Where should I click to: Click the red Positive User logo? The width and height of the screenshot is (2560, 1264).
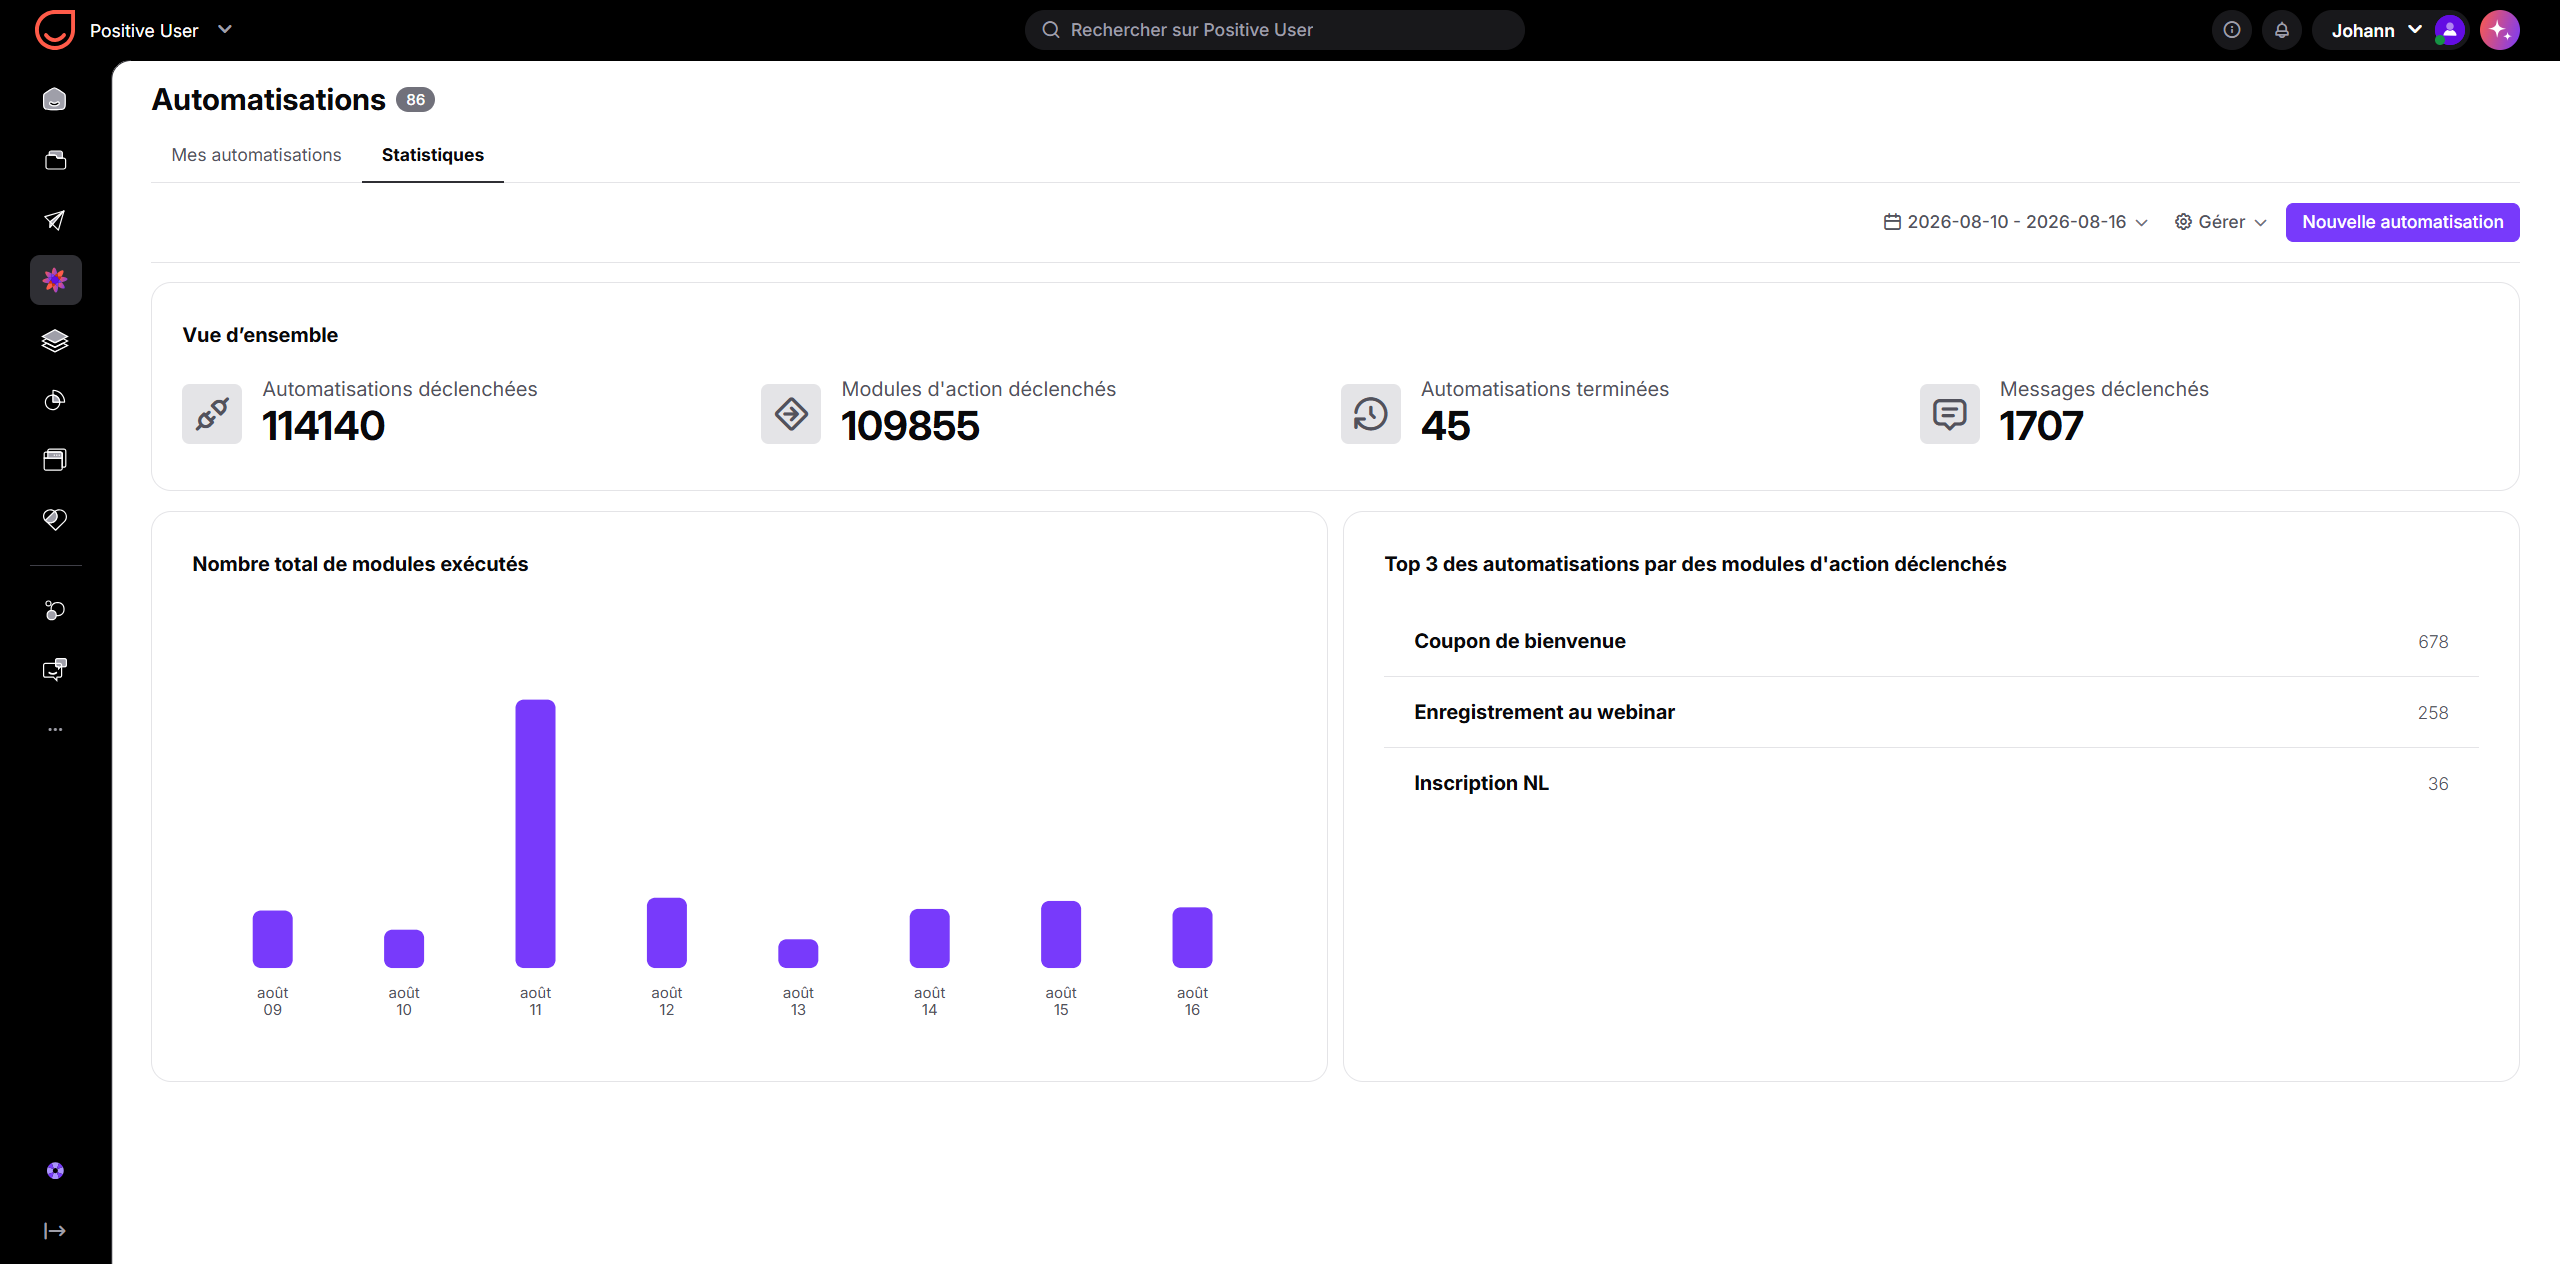(x=55, y=30)
